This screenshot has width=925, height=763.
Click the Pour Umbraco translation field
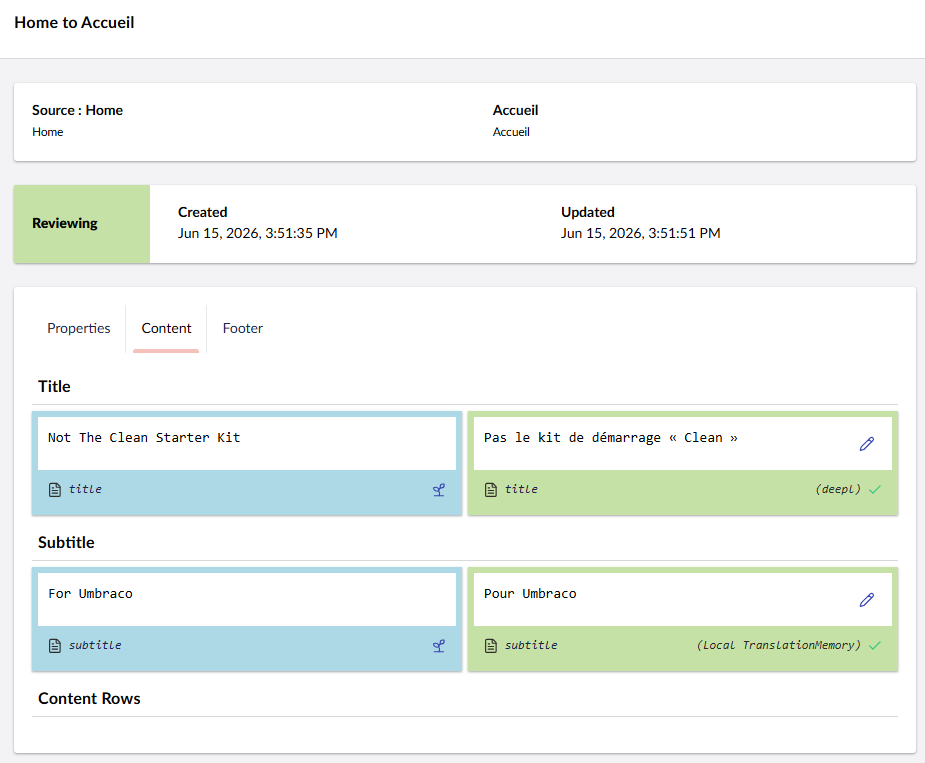683,600
